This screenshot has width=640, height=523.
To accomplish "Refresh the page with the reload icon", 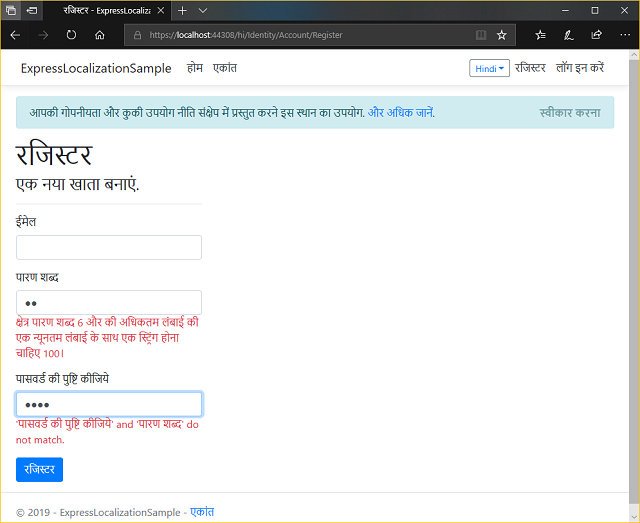I will pyautogui.click(x=71, y=34).
